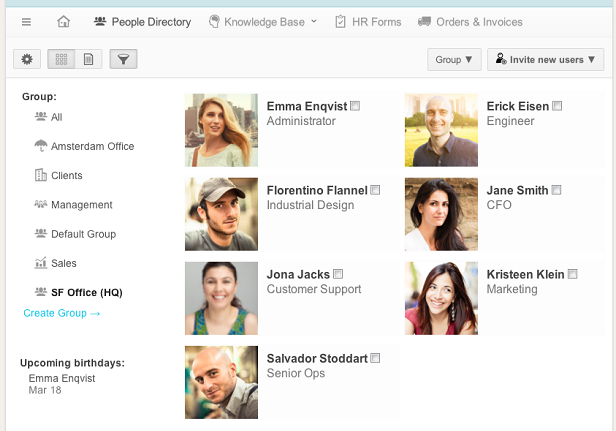Select Jona Jacks' checkbox

click(x=338, y=274)
